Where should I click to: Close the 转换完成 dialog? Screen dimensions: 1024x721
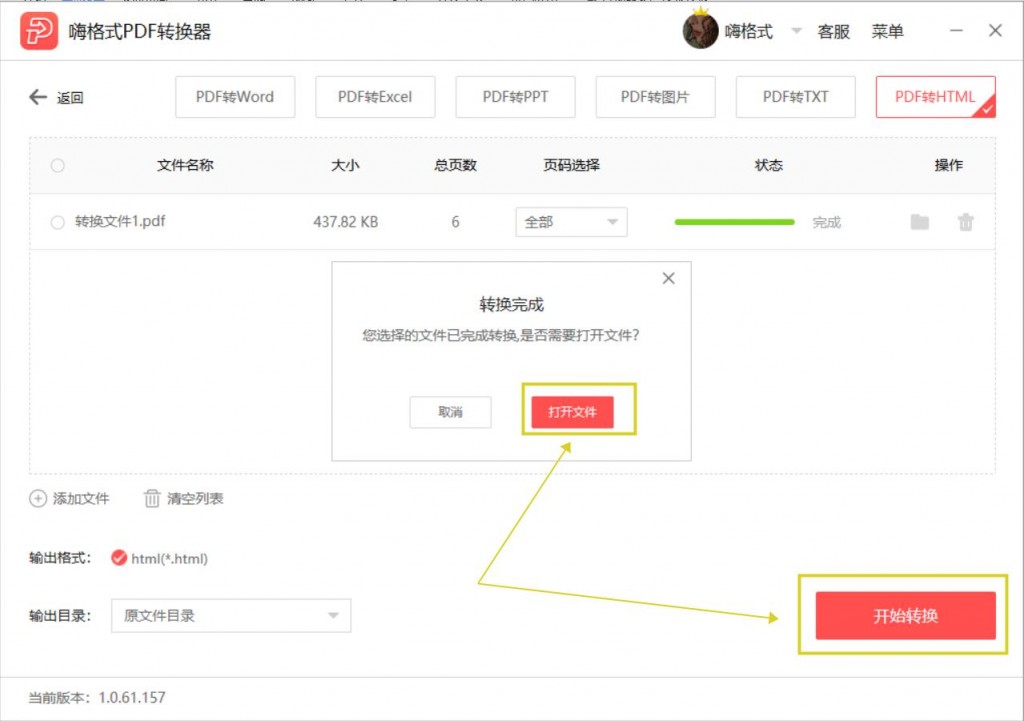(x=668, y=278)
